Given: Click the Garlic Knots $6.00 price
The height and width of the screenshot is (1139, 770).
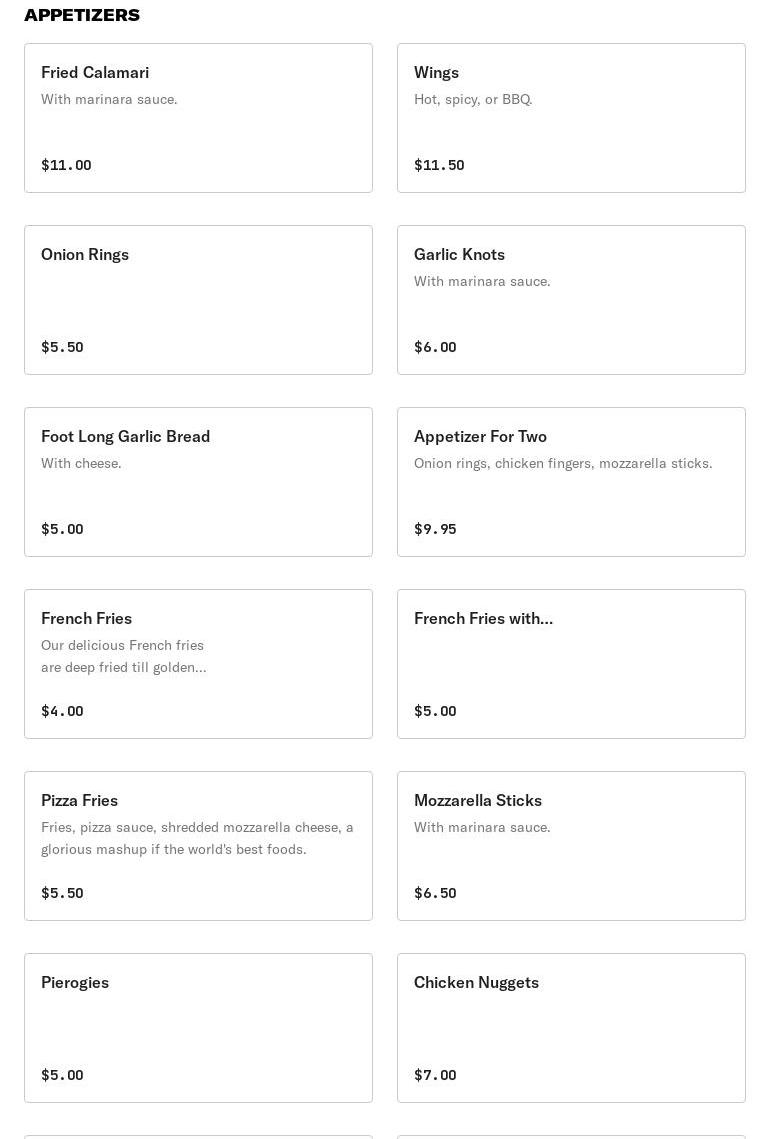Looking at the screenshot, I should pyautogui.click(x=435, y=347).
